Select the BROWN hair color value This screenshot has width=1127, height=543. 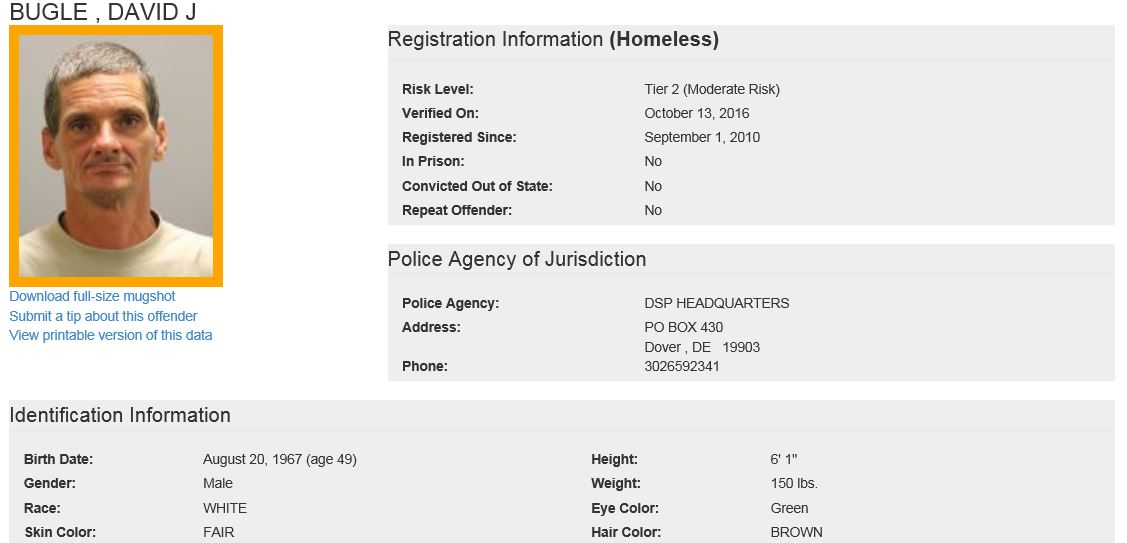[796, 532]
